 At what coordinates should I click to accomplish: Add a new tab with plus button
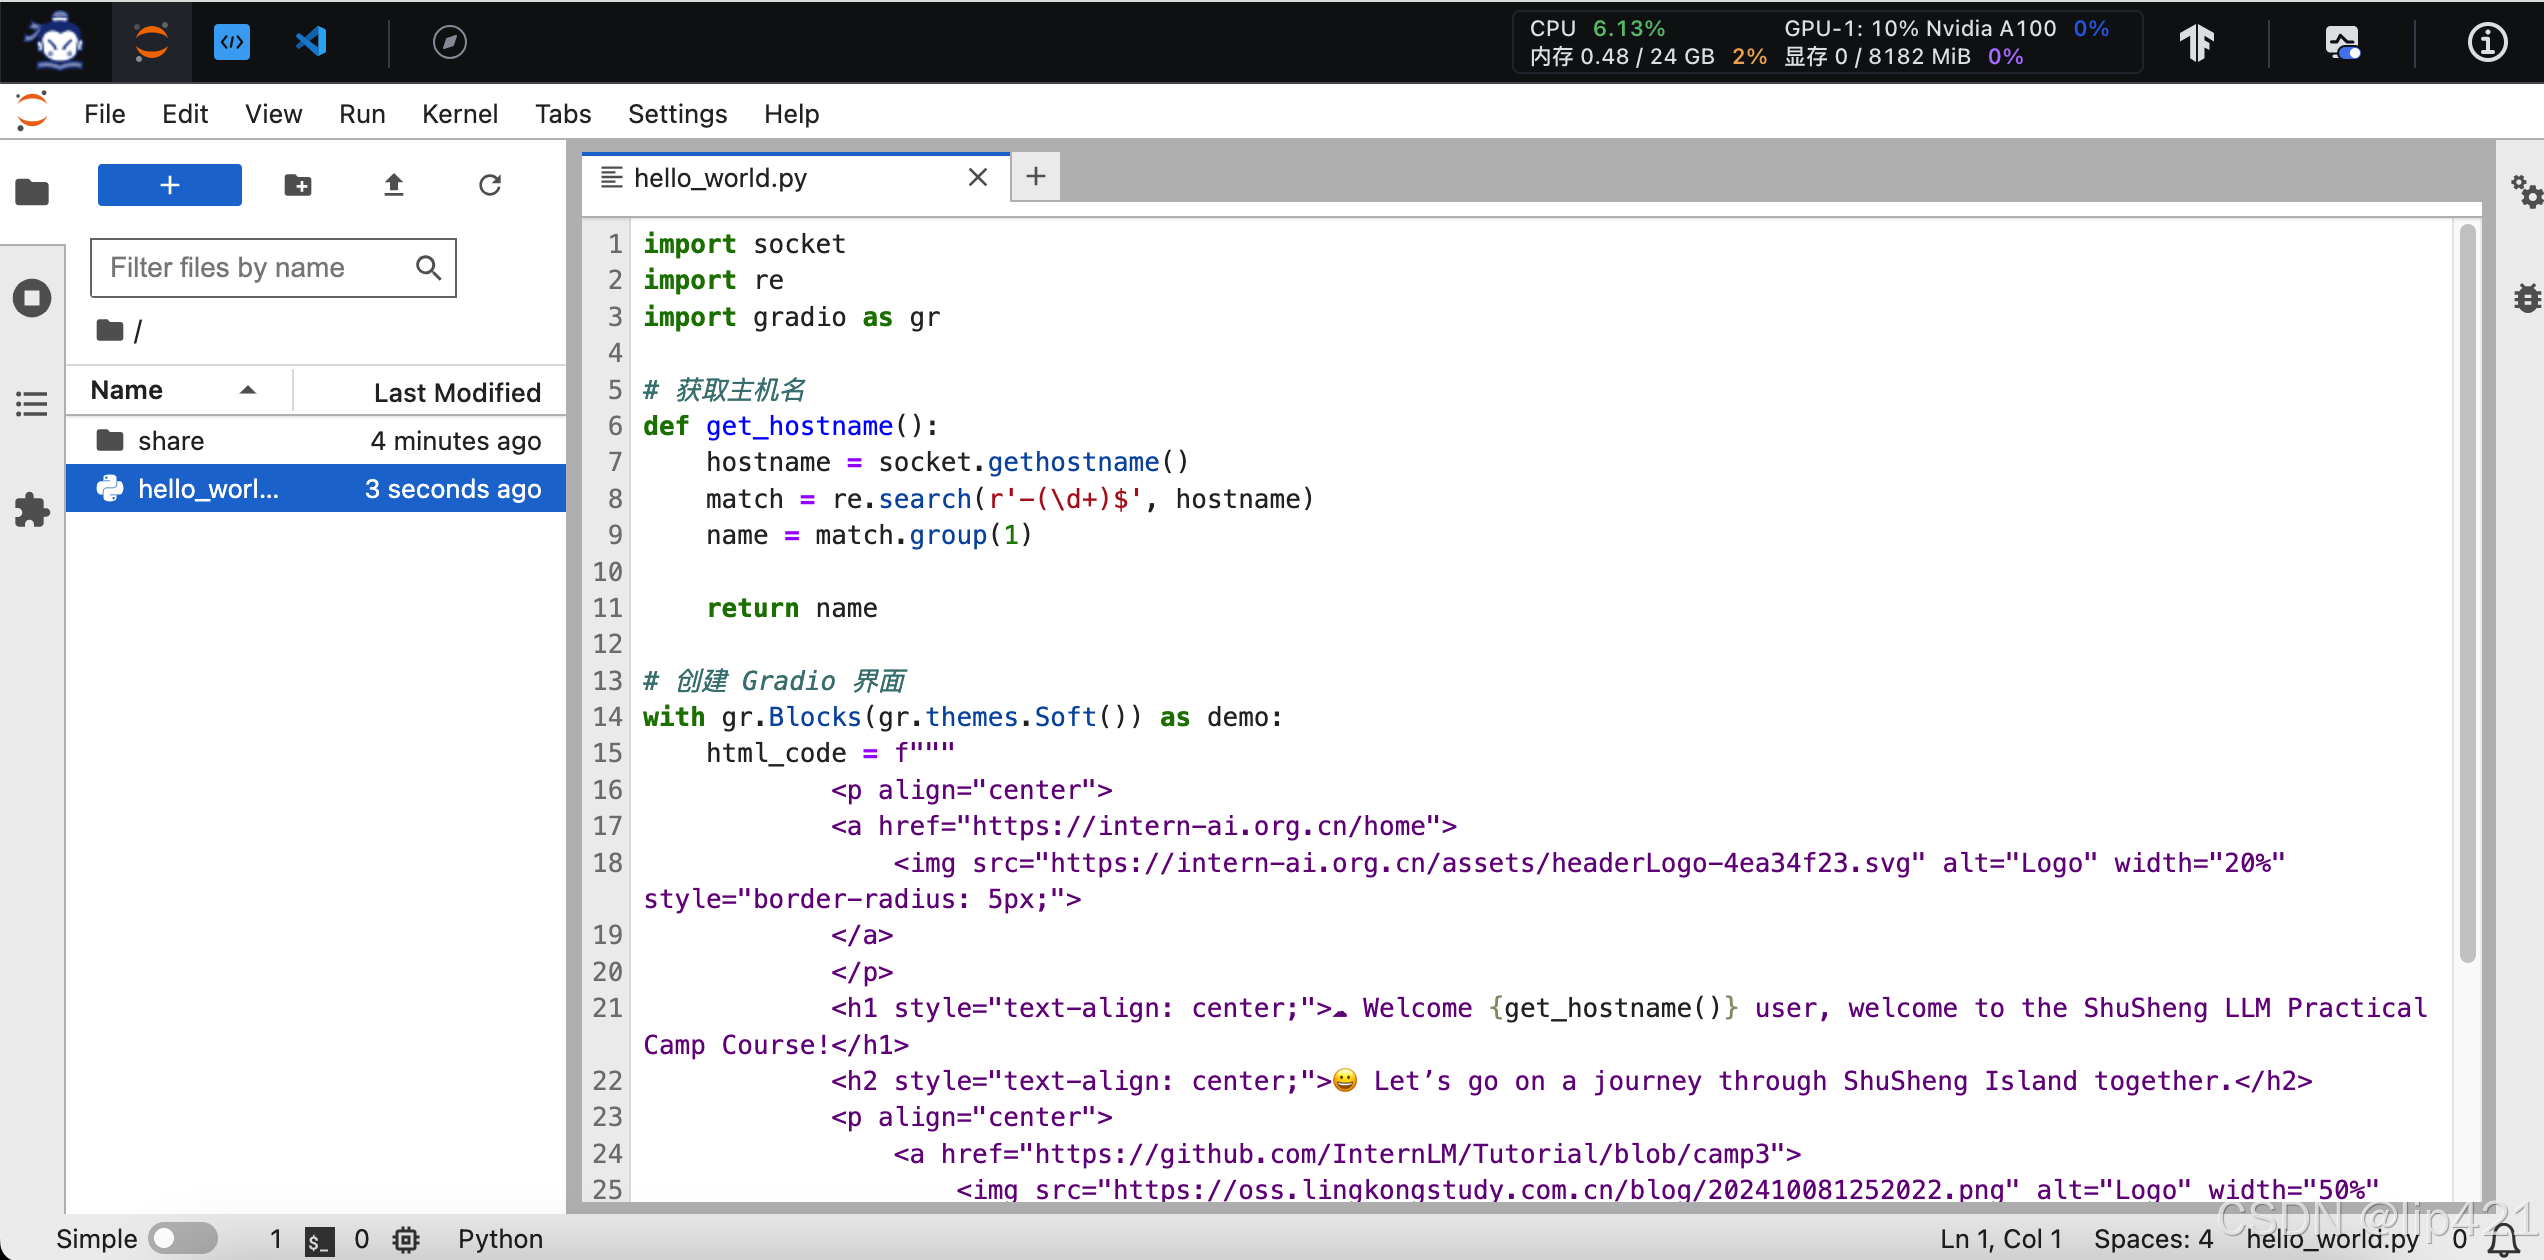click(1035, 177)
